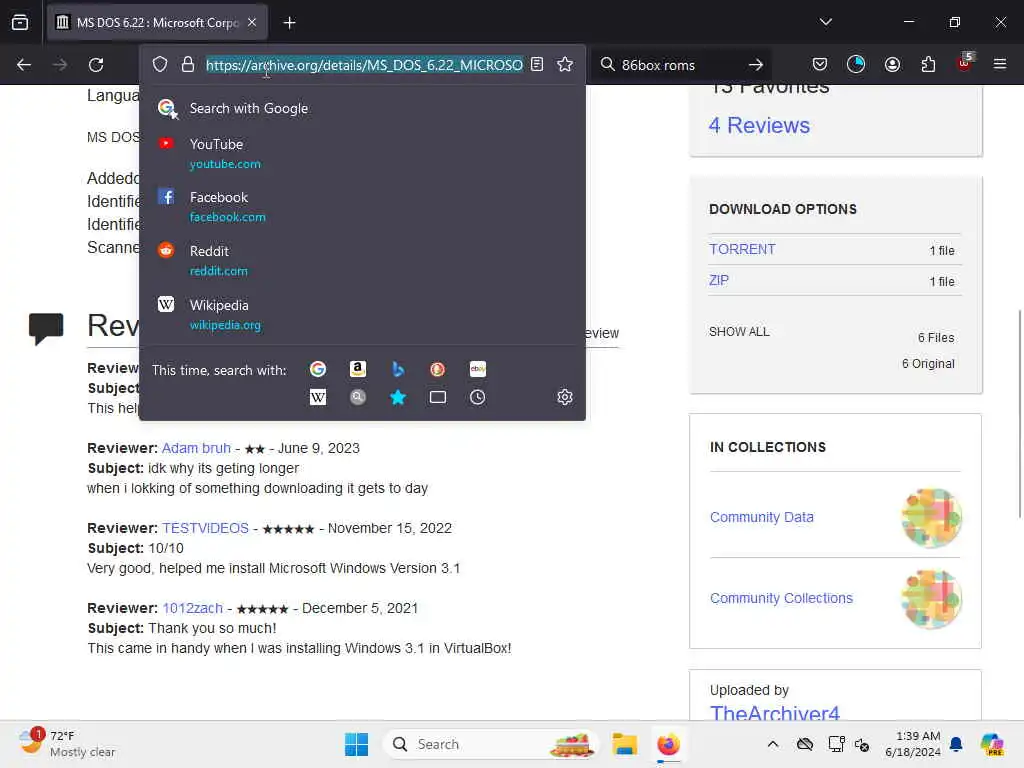Download the ZIP option
The height and width of the screenshot is (768, 1024).
coord(718,280)
